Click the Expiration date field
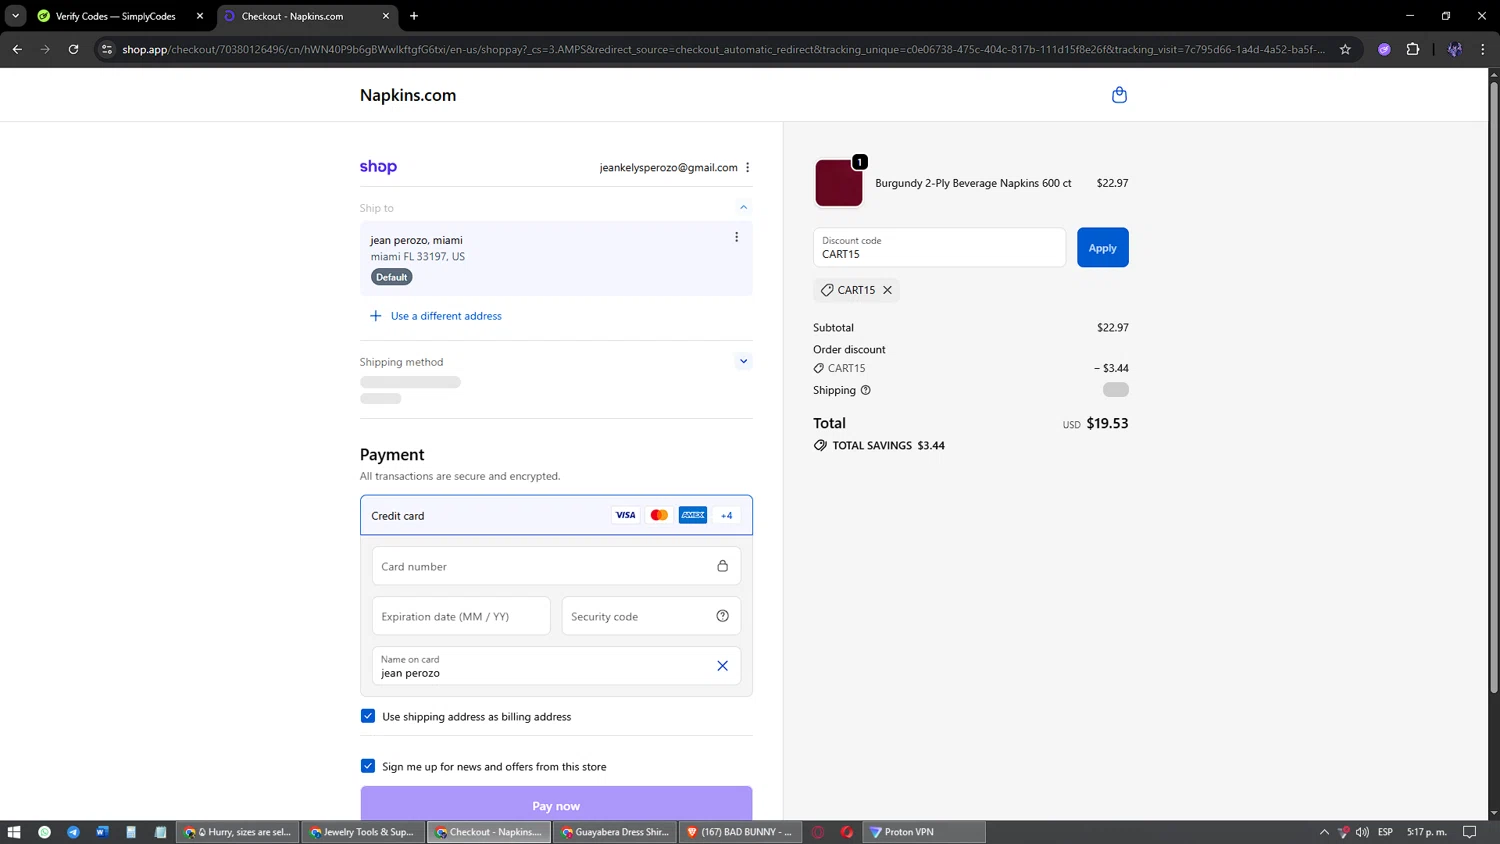The height and width of the screenshot is (844, 1500). [x=461, y=616]
